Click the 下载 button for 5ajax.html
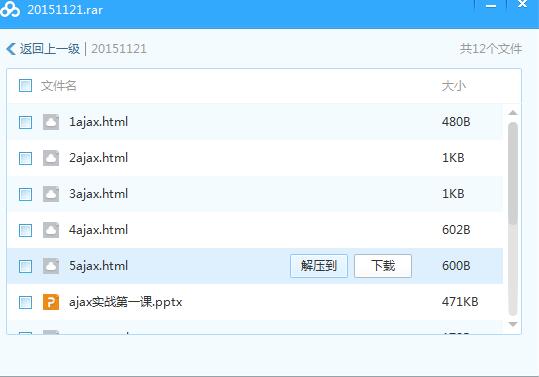 click(383, 266)
